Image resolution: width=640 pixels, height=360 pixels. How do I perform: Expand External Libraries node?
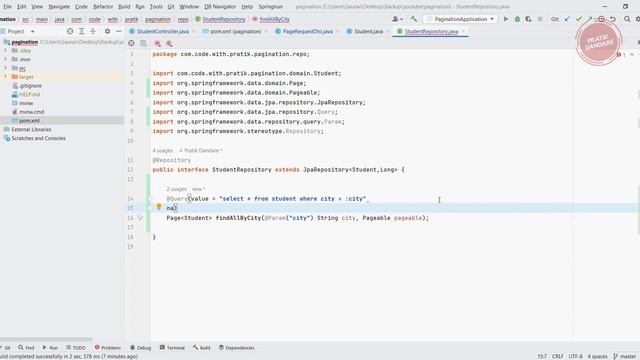(31, 129)
